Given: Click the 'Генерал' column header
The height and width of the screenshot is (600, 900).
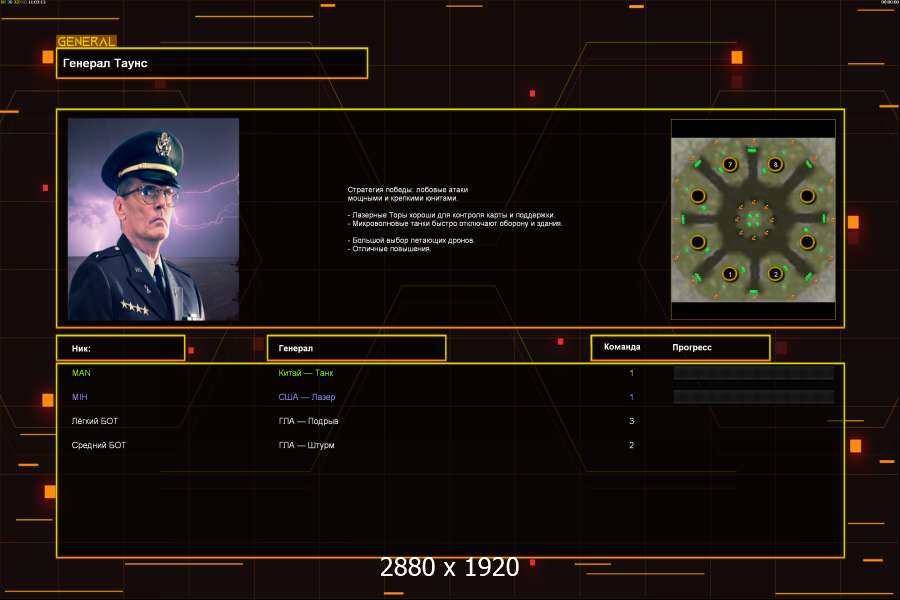Looking at the screenshot, I should pos(356,348).
